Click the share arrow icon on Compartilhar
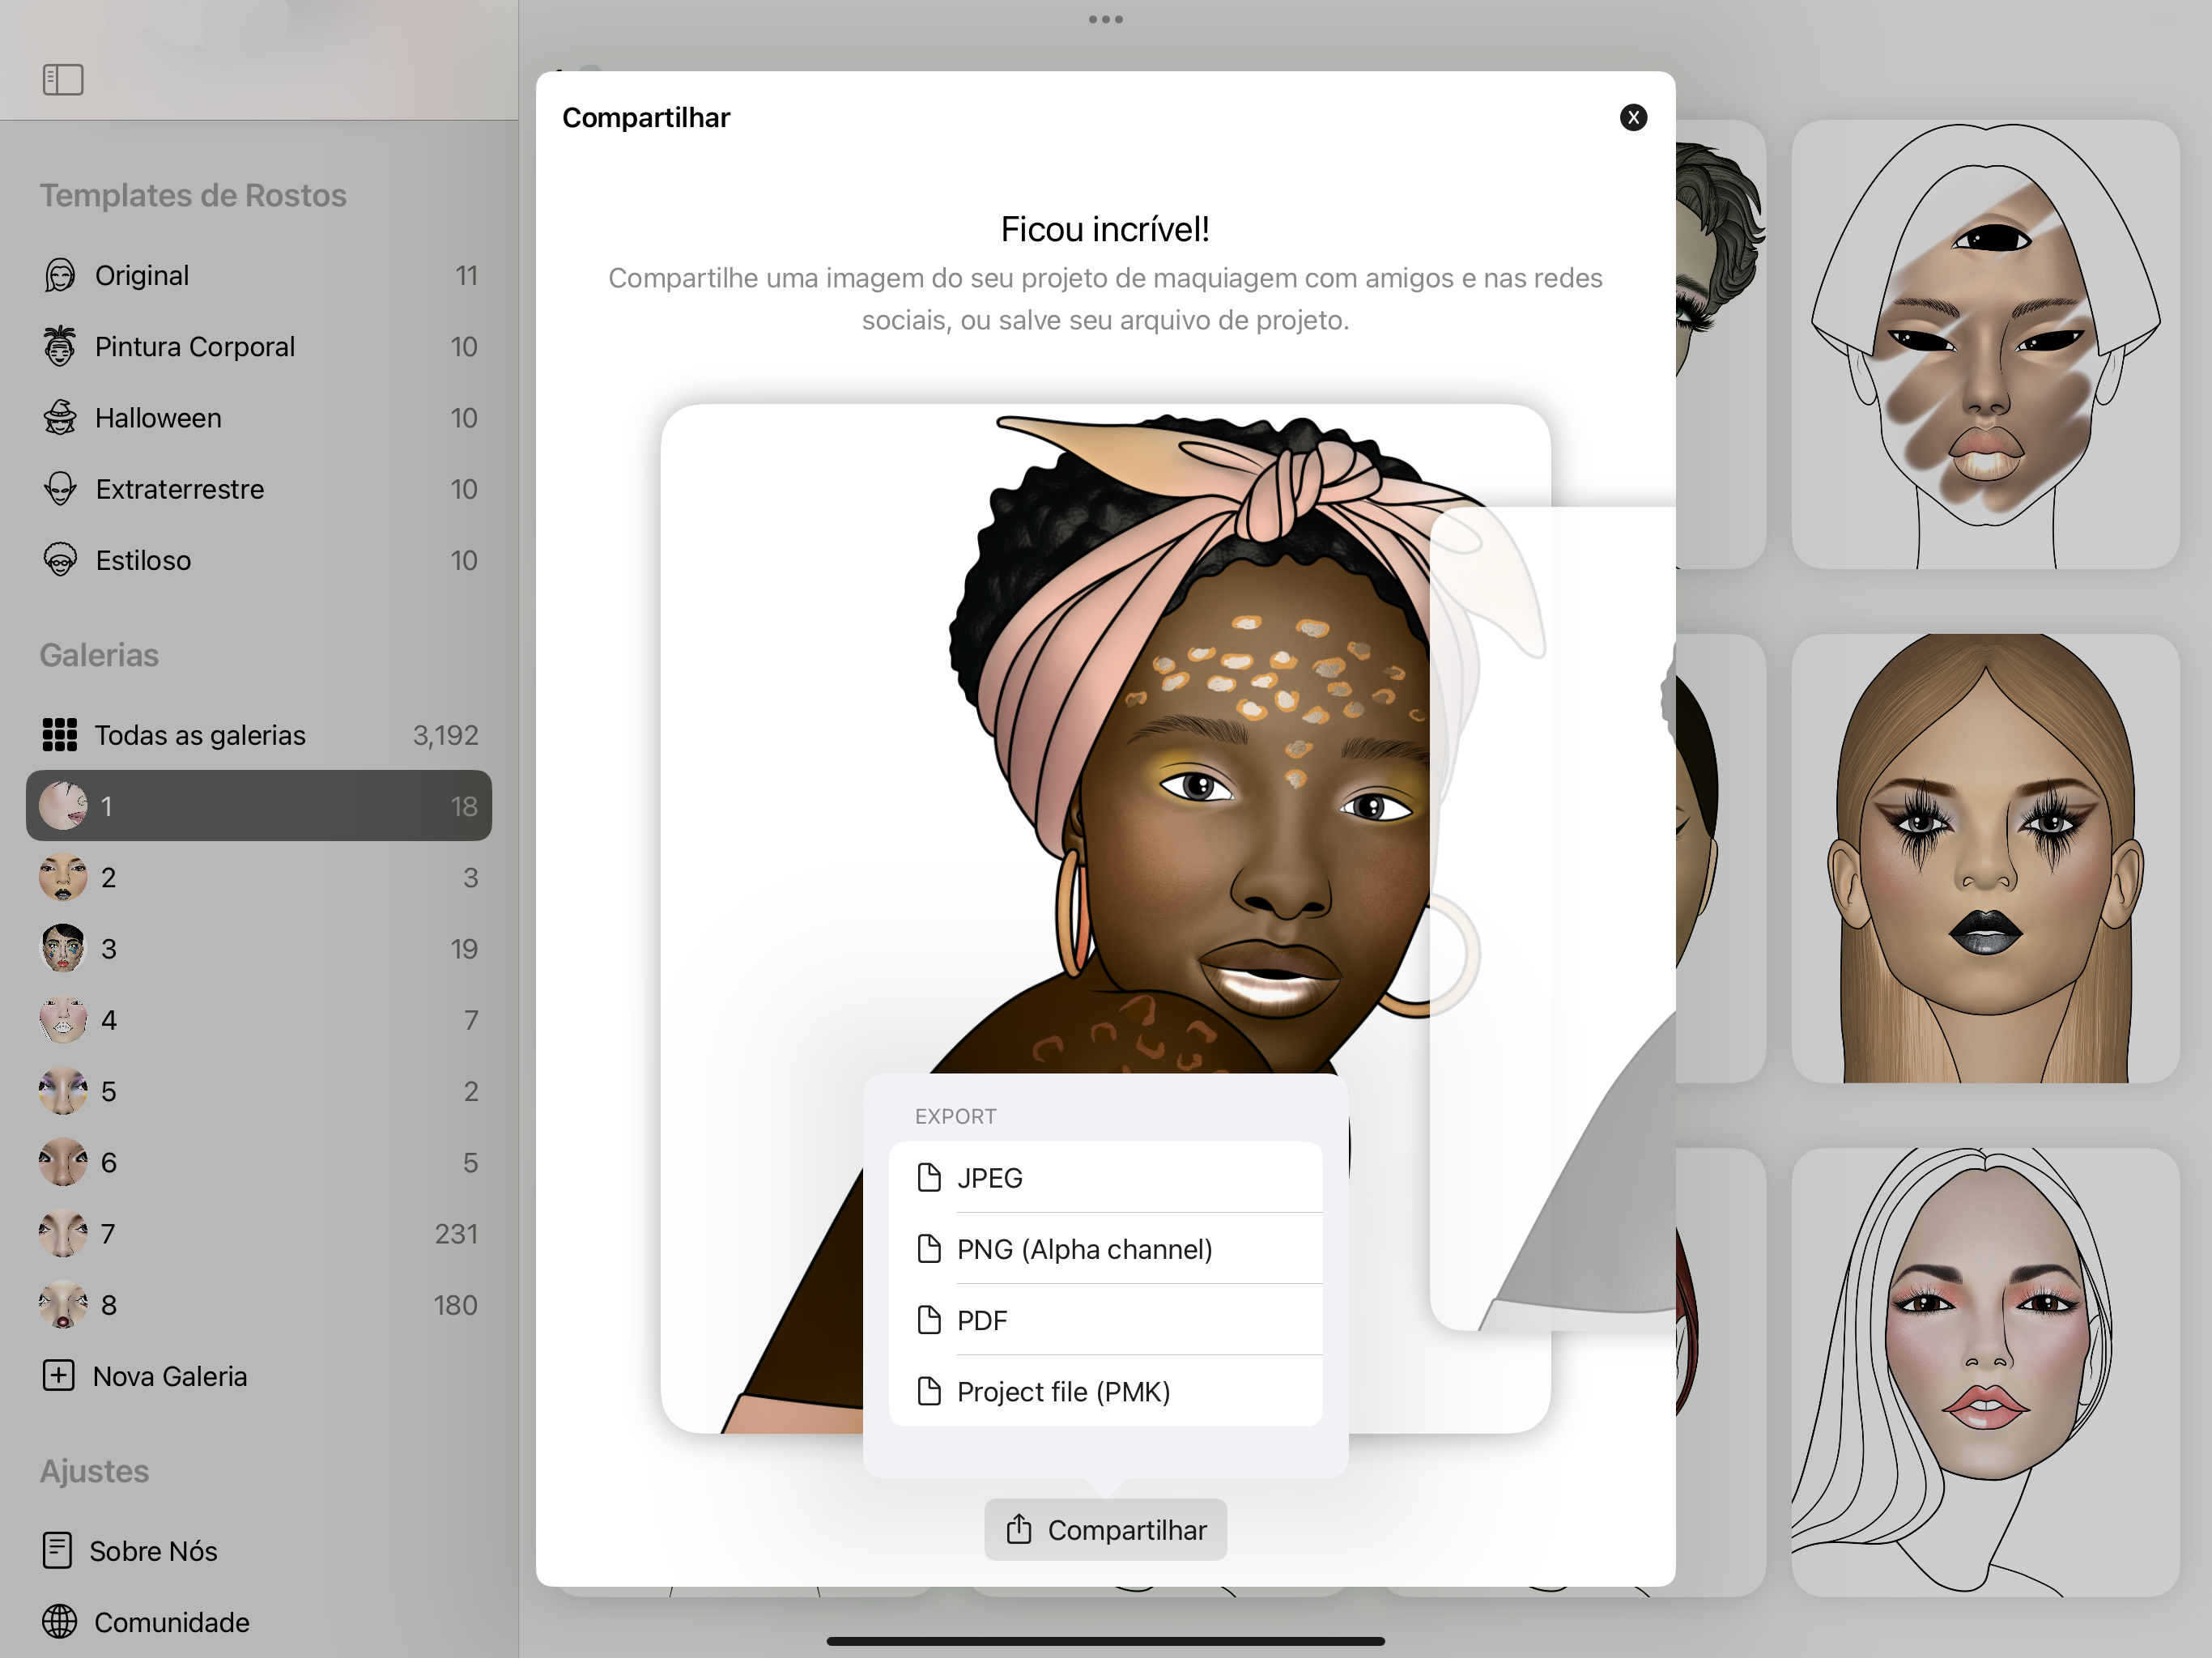 coord(1019,1529)
